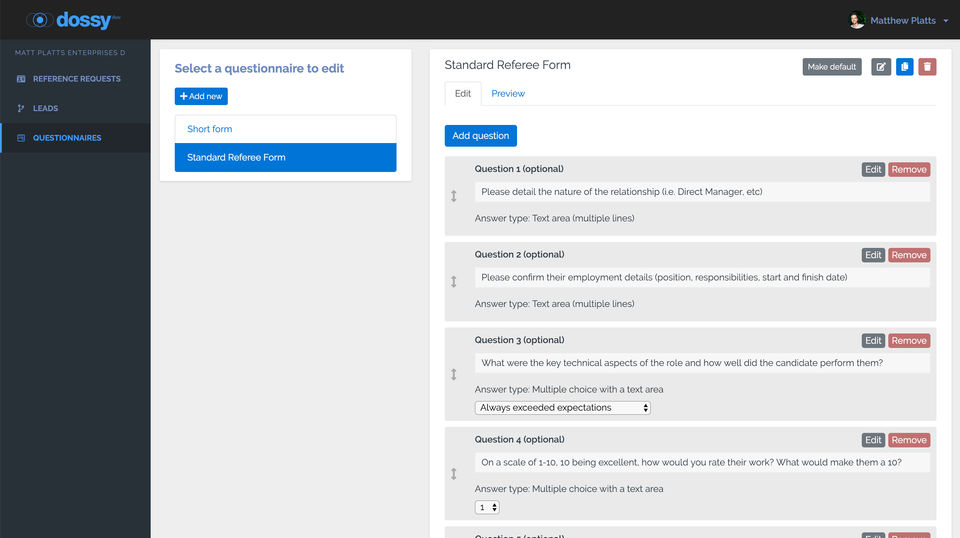Open the 1-10 rating dropdown in Question 4
960x538 pixels.
pos(487,507)
